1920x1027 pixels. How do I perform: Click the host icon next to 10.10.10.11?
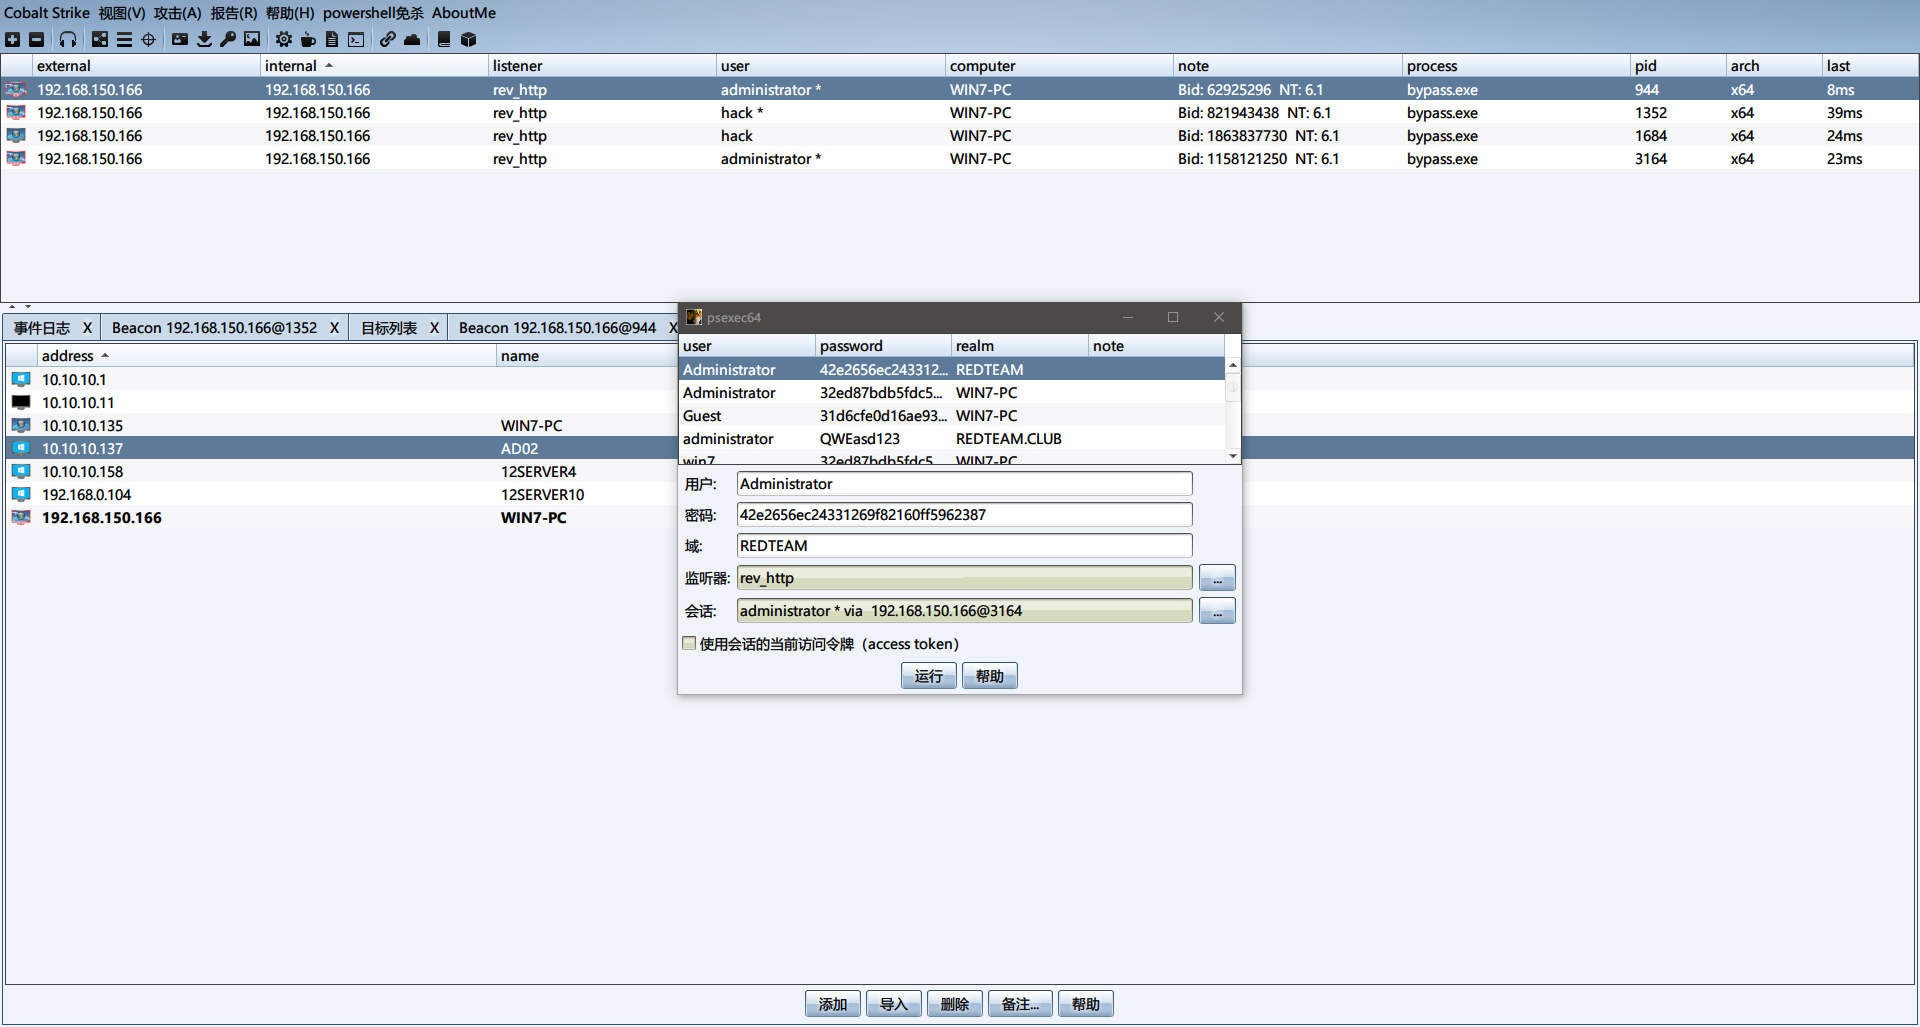pos(21,402)
